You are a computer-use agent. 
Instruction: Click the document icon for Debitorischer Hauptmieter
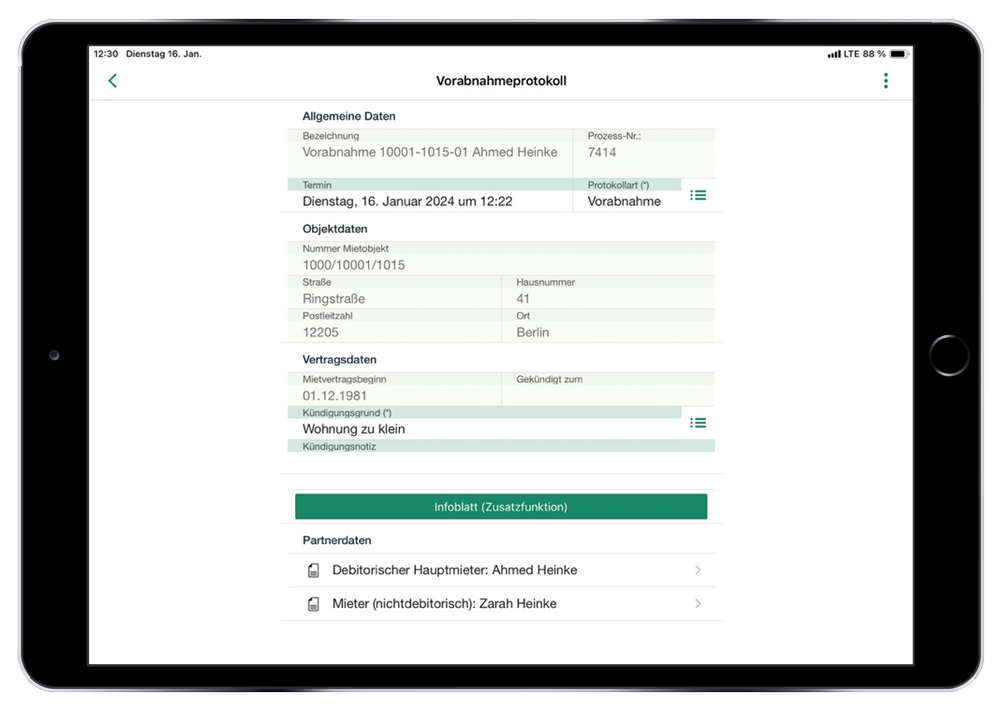click(313, 571)
